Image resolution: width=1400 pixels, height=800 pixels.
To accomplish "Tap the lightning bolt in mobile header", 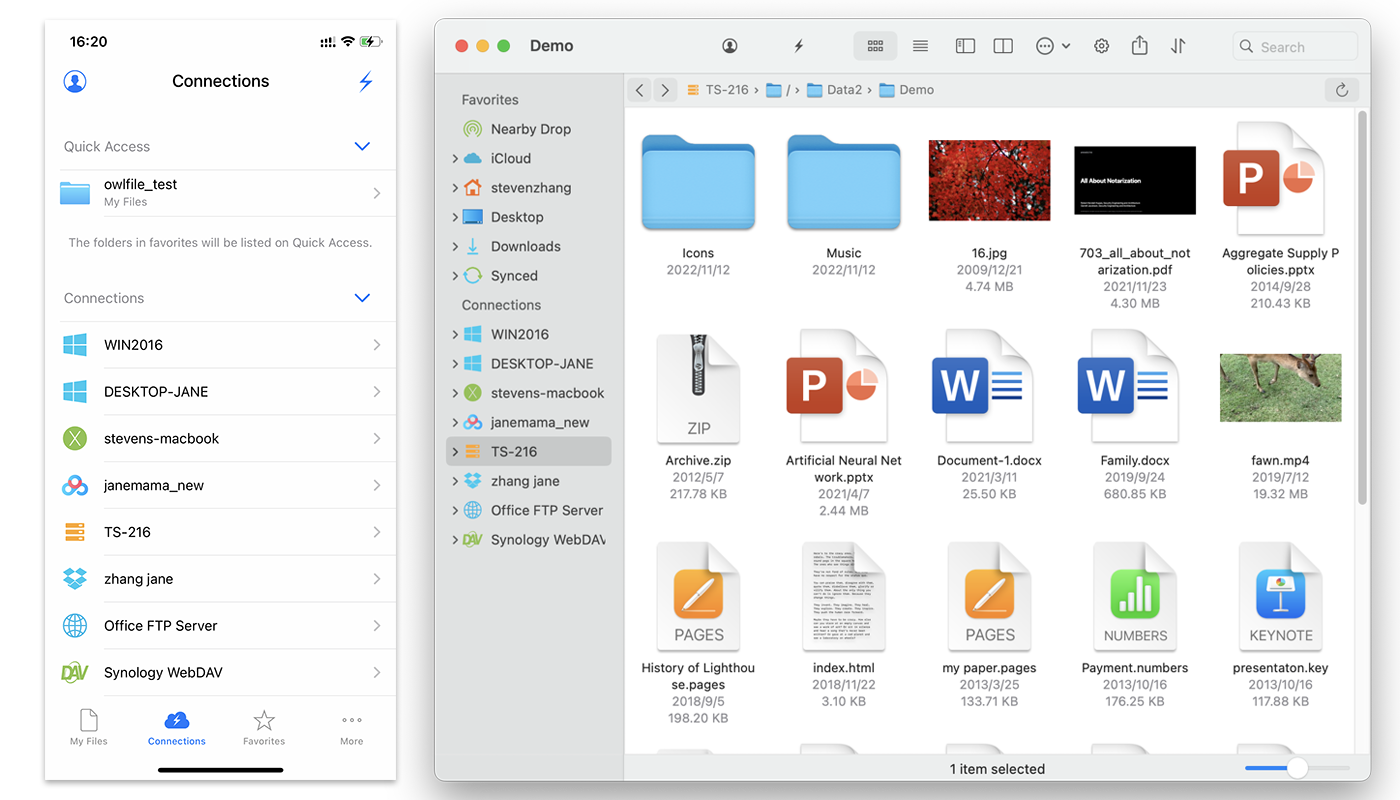I will (x=366, y=82).
